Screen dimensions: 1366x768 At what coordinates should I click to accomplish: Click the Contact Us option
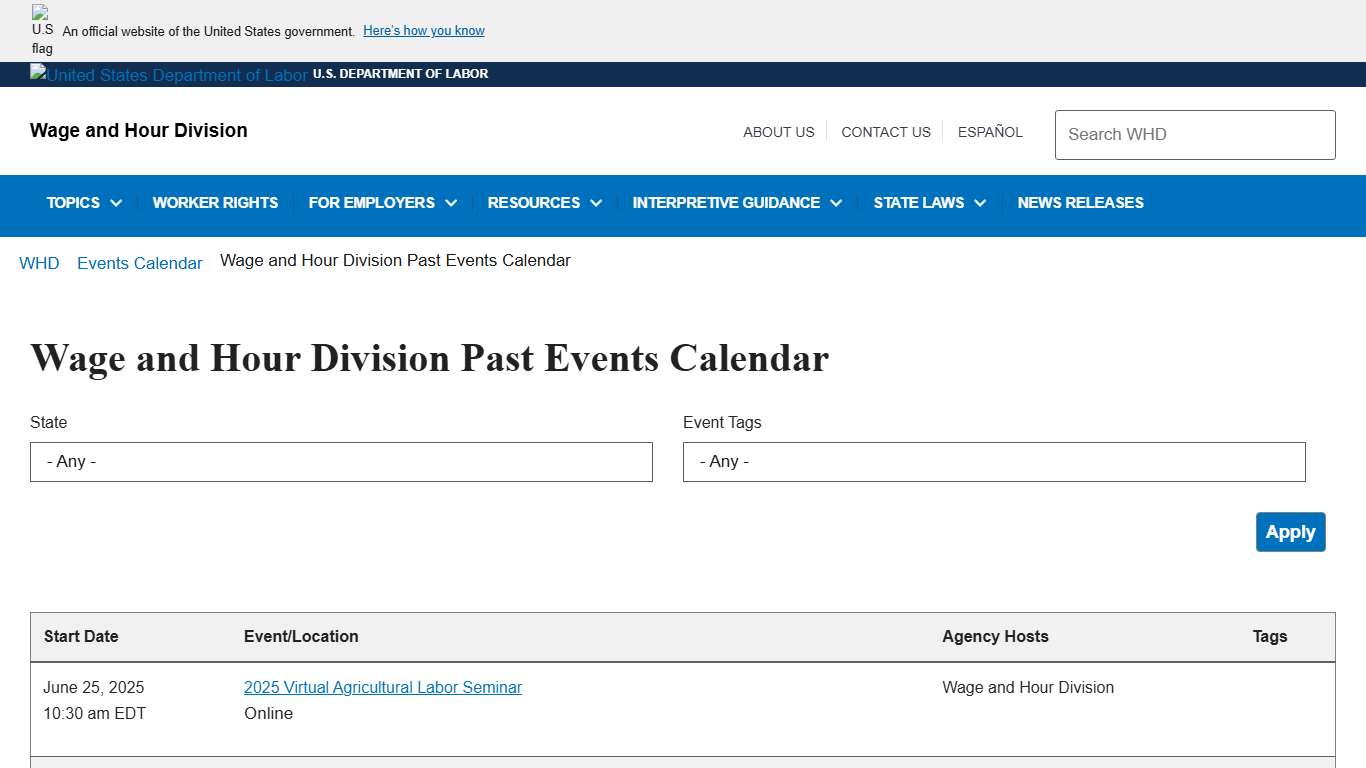pos(885,132)
